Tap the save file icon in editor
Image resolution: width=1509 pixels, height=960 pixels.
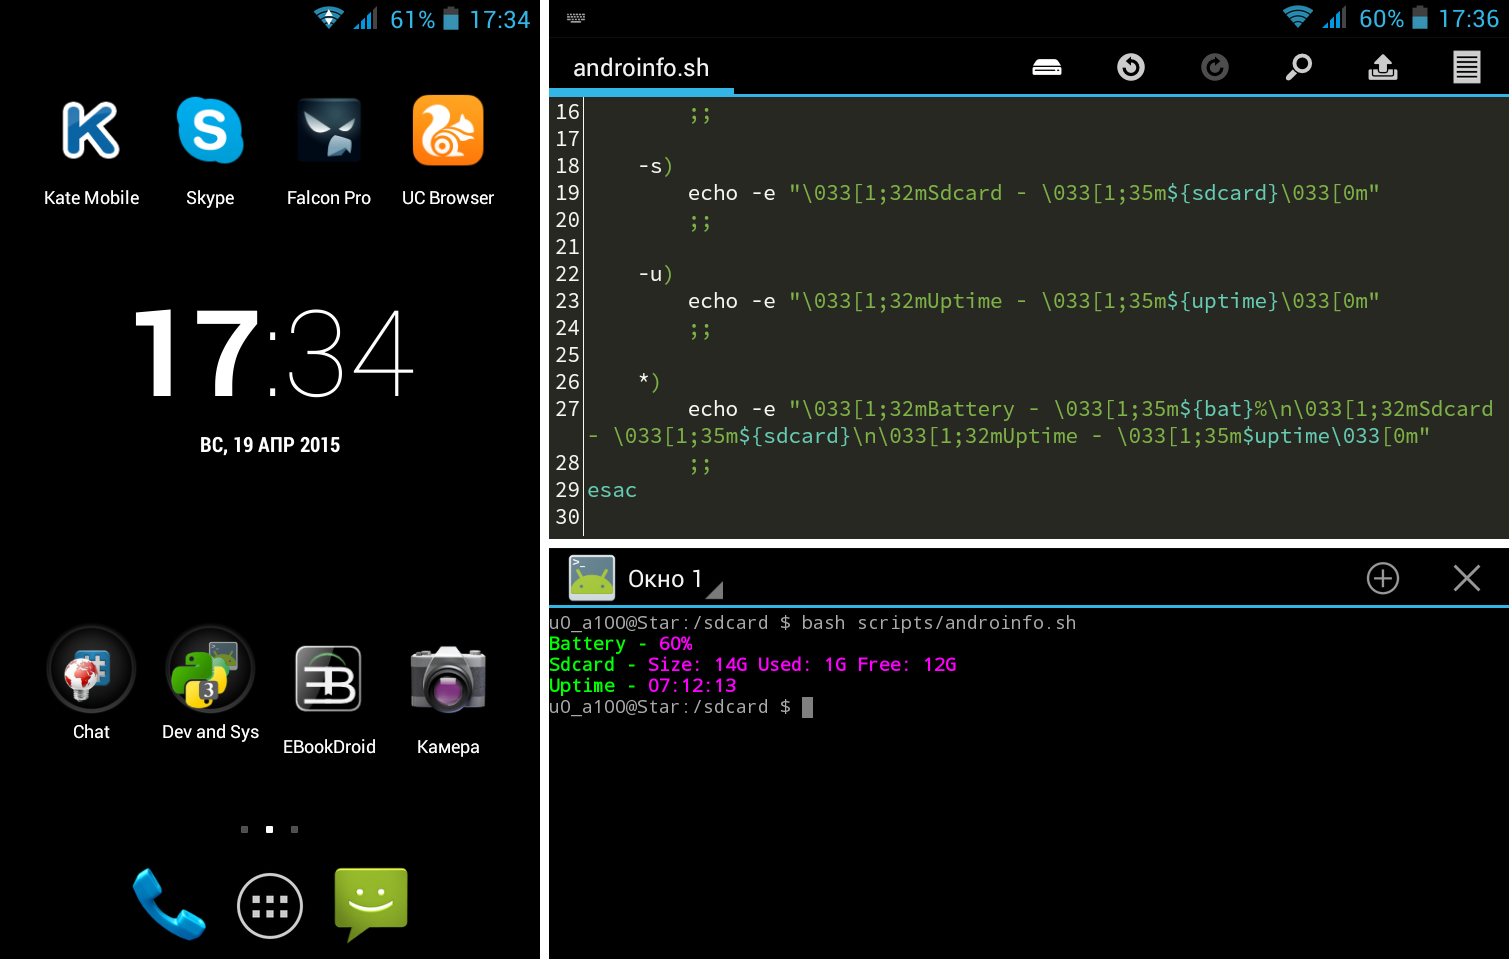(1047, 67)
